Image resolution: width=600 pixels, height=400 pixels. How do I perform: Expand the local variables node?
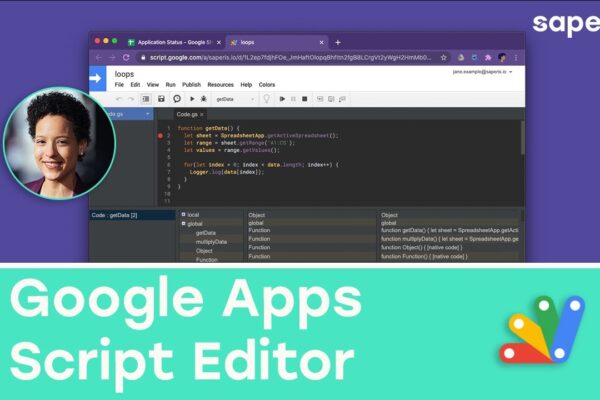[x=183, y=214]
